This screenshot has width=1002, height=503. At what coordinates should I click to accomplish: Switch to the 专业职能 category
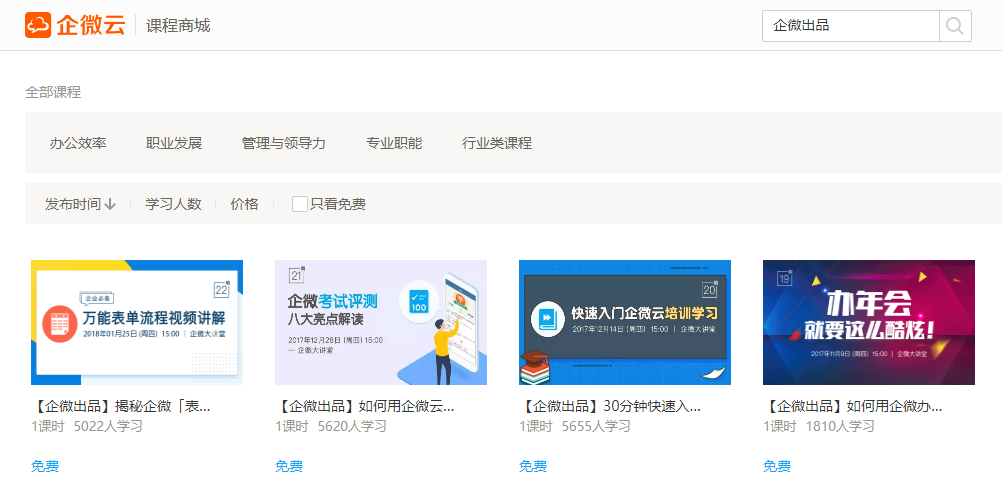pyautogui.click(x=394, y=143)
